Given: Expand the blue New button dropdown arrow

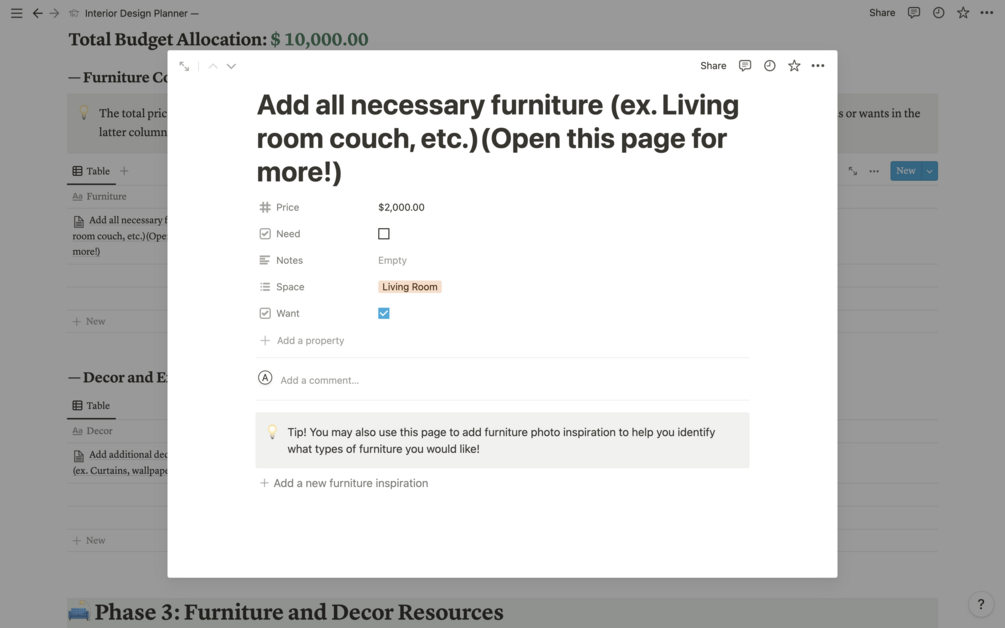Looking at the screenshot, I should coord(930,171).
